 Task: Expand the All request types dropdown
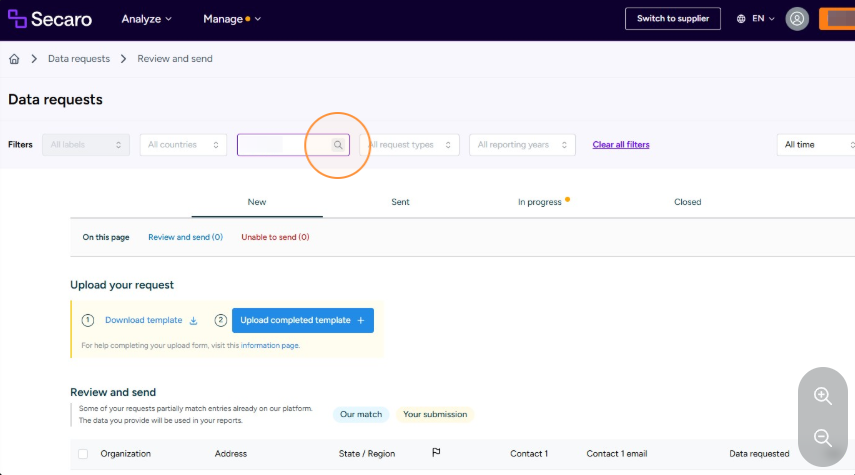tap(410, 145)
